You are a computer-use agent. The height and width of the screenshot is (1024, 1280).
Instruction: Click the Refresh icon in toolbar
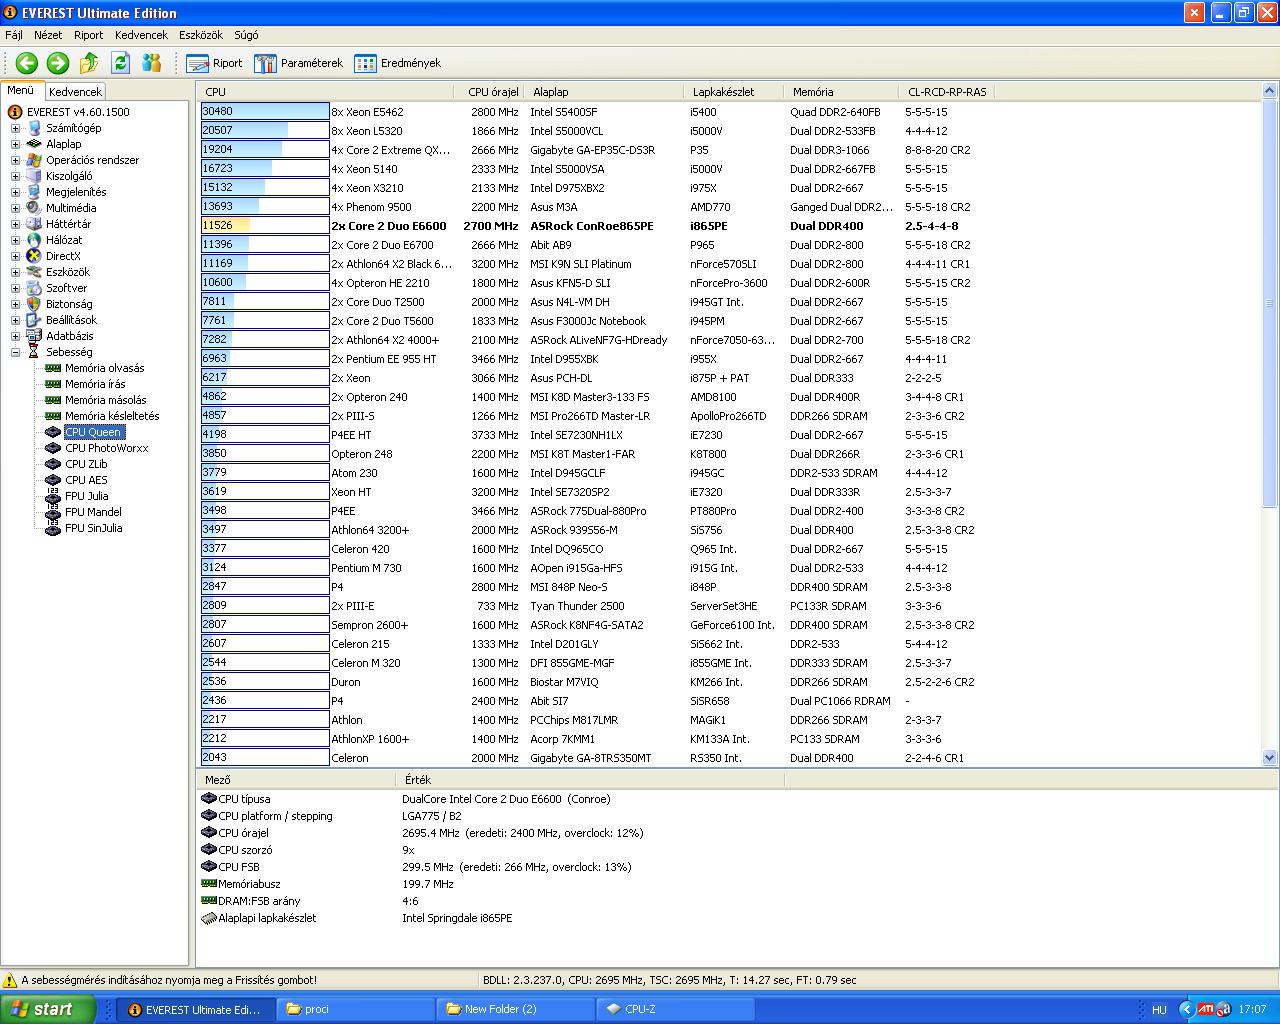pyautogui.click(x=121, y=63)
